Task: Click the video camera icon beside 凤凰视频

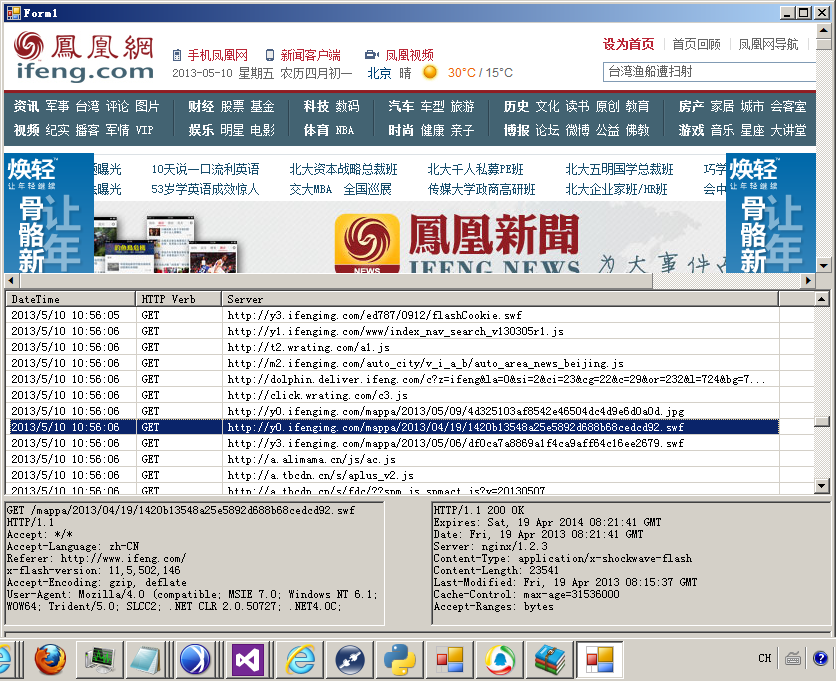Action: point(371,55)
